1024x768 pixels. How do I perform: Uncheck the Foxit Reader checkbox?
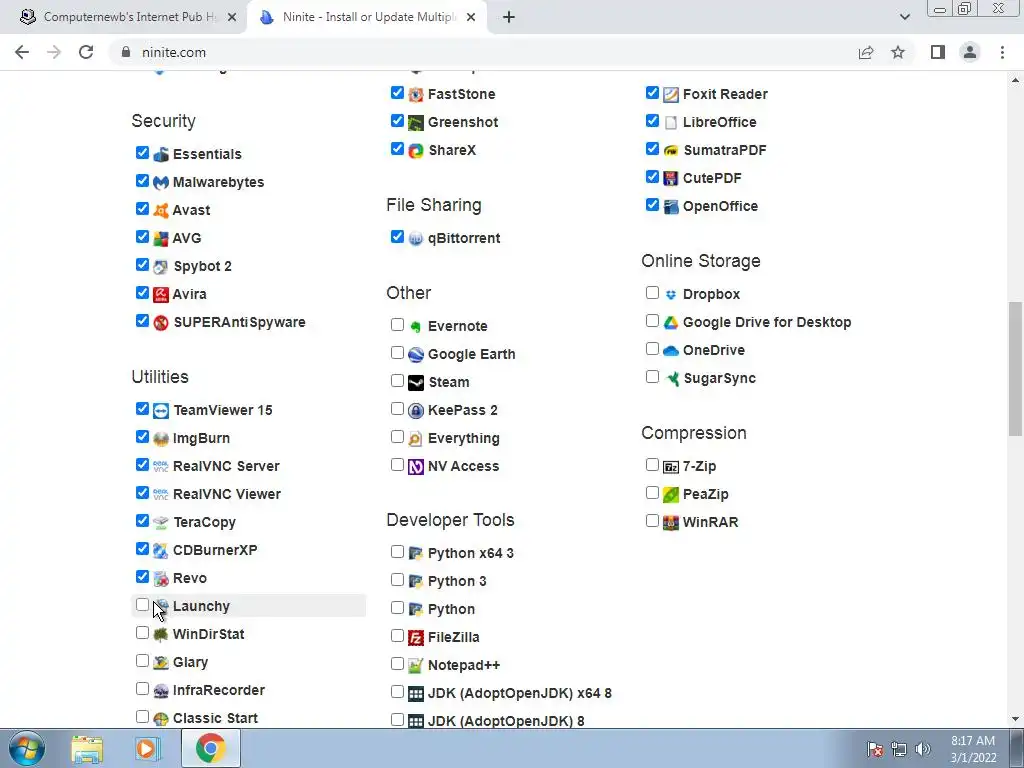click(x=652, y=93)
